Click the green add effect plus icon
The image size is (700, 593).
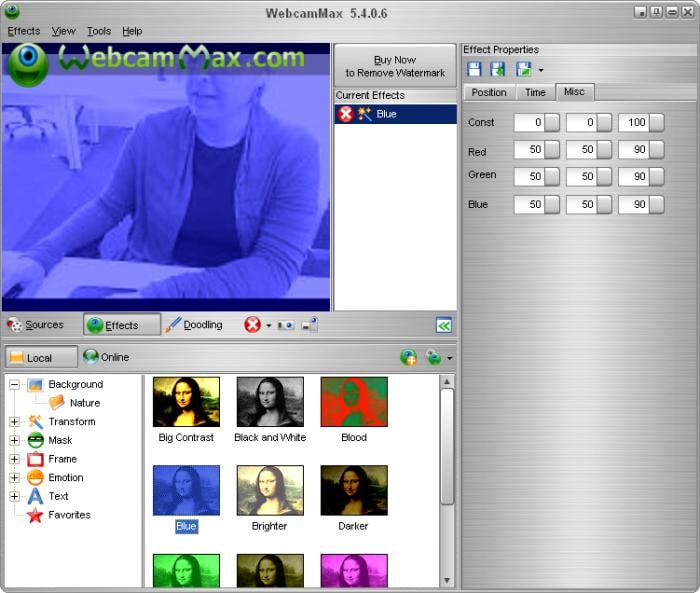(408, 357)
